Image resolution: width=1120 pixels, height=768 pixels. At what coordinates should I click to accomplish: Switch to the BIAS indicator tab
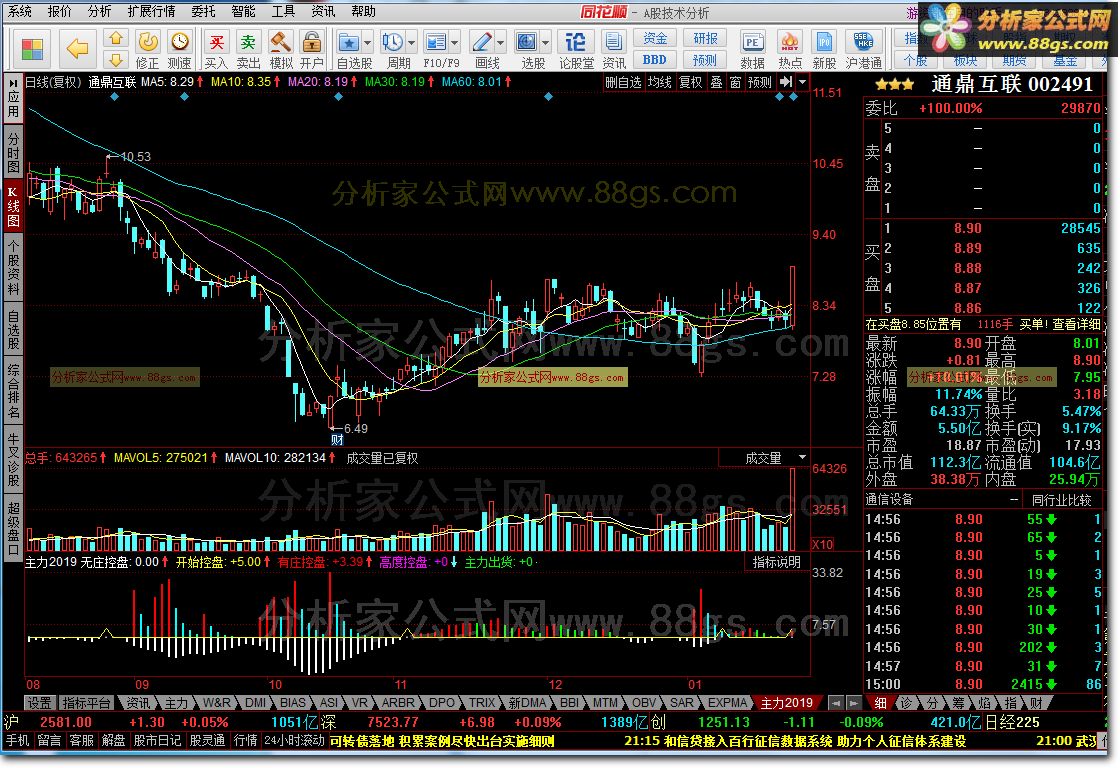click(x=293, y=703)
